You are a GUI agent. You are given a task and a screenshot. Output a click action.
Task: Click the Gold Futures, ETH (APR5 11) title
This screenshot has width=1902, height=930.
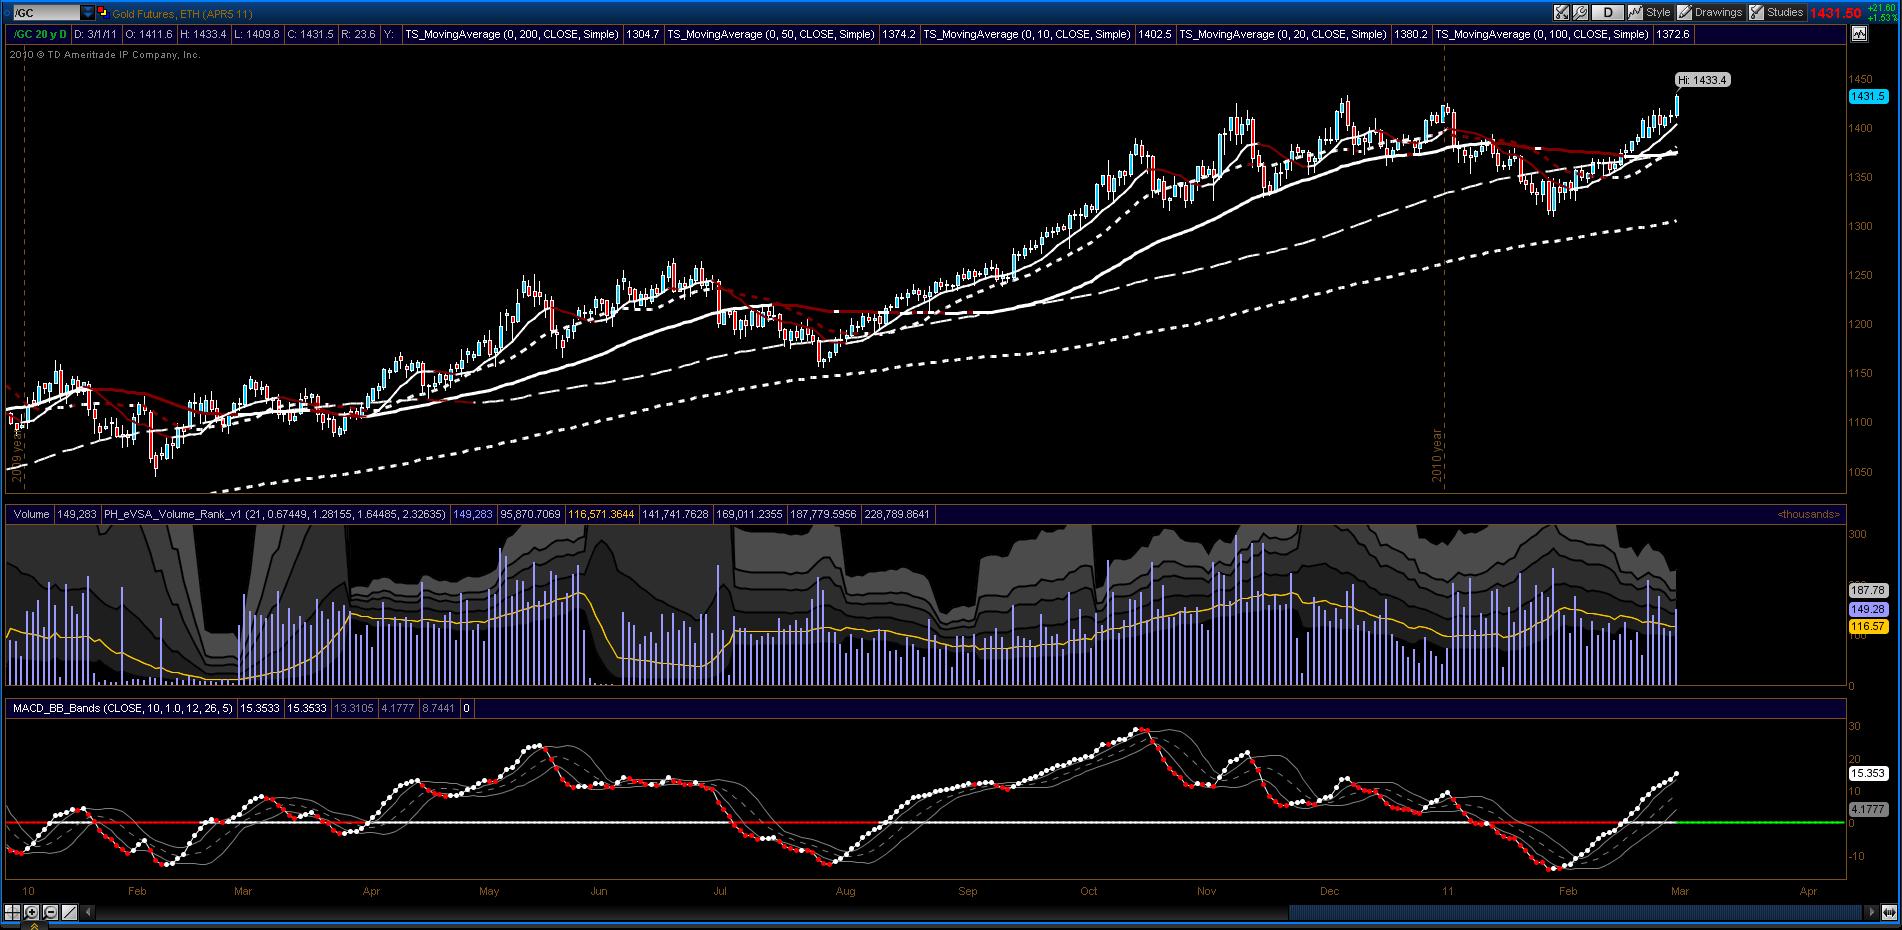(182, 14)
